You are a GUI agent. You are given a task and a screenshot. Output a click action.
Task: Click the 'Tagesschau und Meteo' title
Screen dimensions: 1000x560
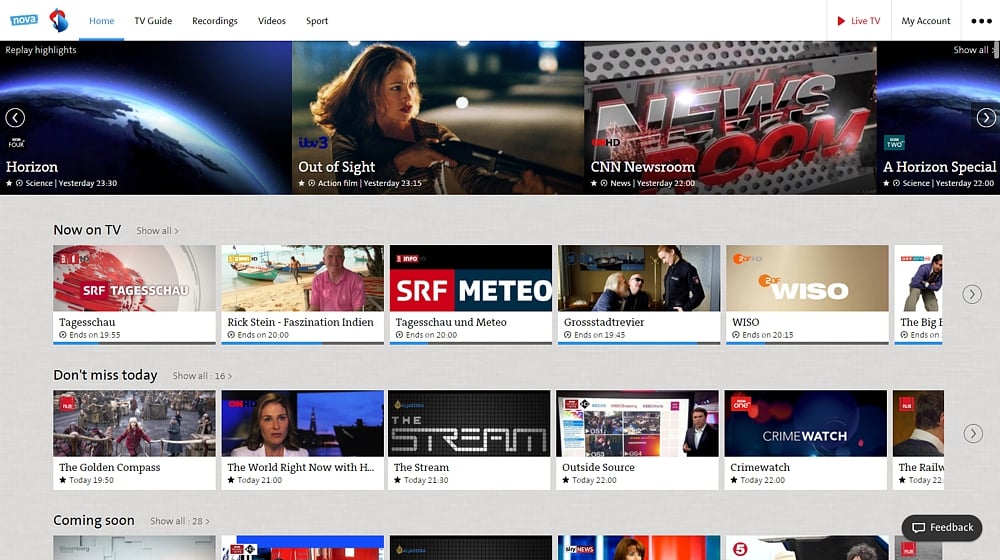tap(451, 322)
